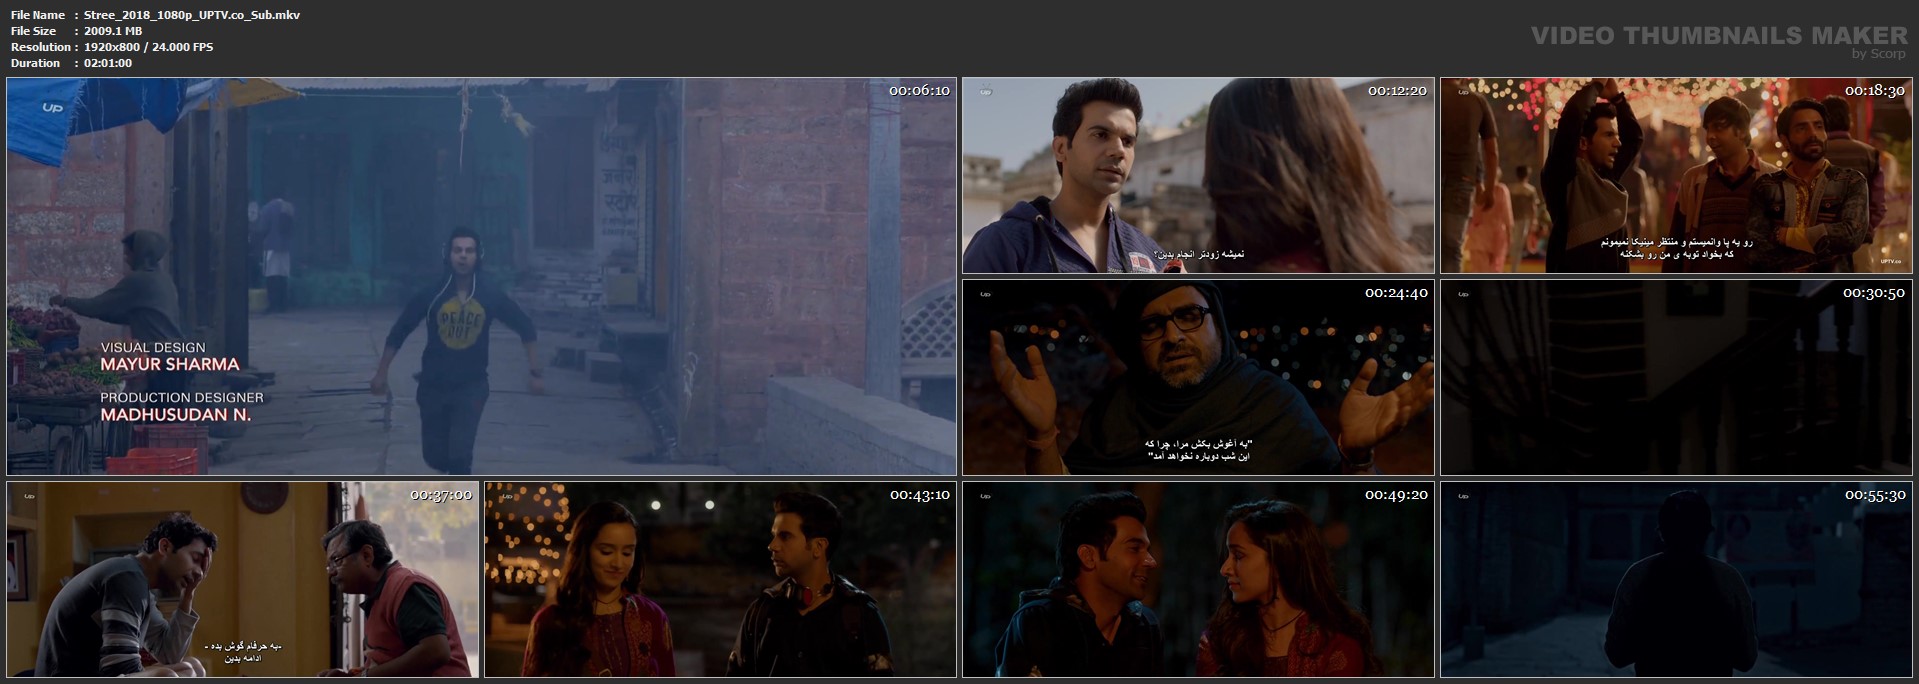Viewport: 1919px width, 684px height.
Task: Click the 00:37:00 timestamp label
Action: 441,495
